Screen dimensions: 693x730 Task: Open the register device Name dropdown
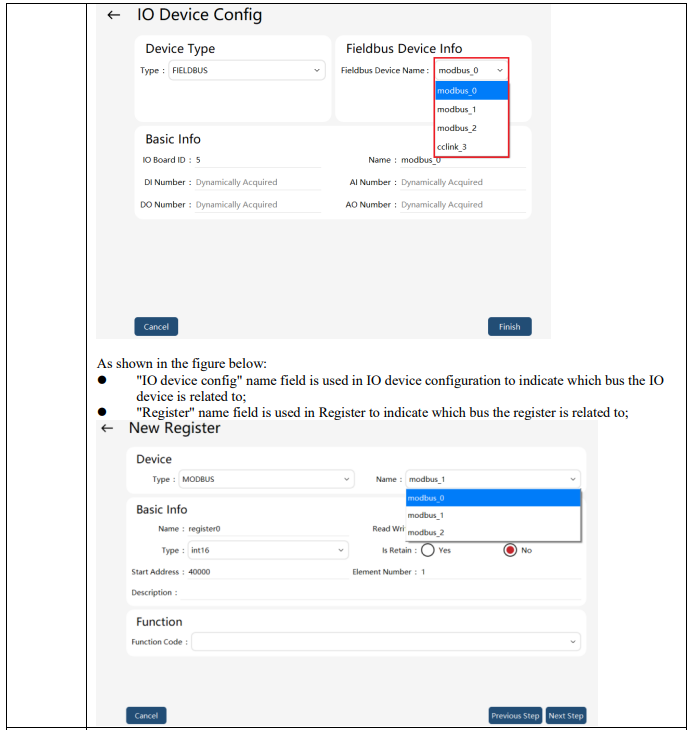pos(493,479)
